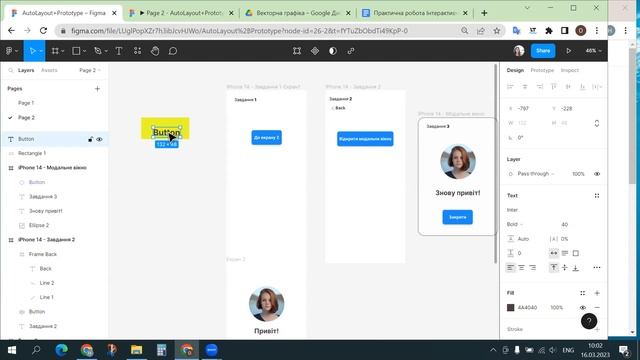Select the Text tool
Image resolution: width=640 pixels, height=360 pixels.
pyautogui.click(x=119, y=51)
